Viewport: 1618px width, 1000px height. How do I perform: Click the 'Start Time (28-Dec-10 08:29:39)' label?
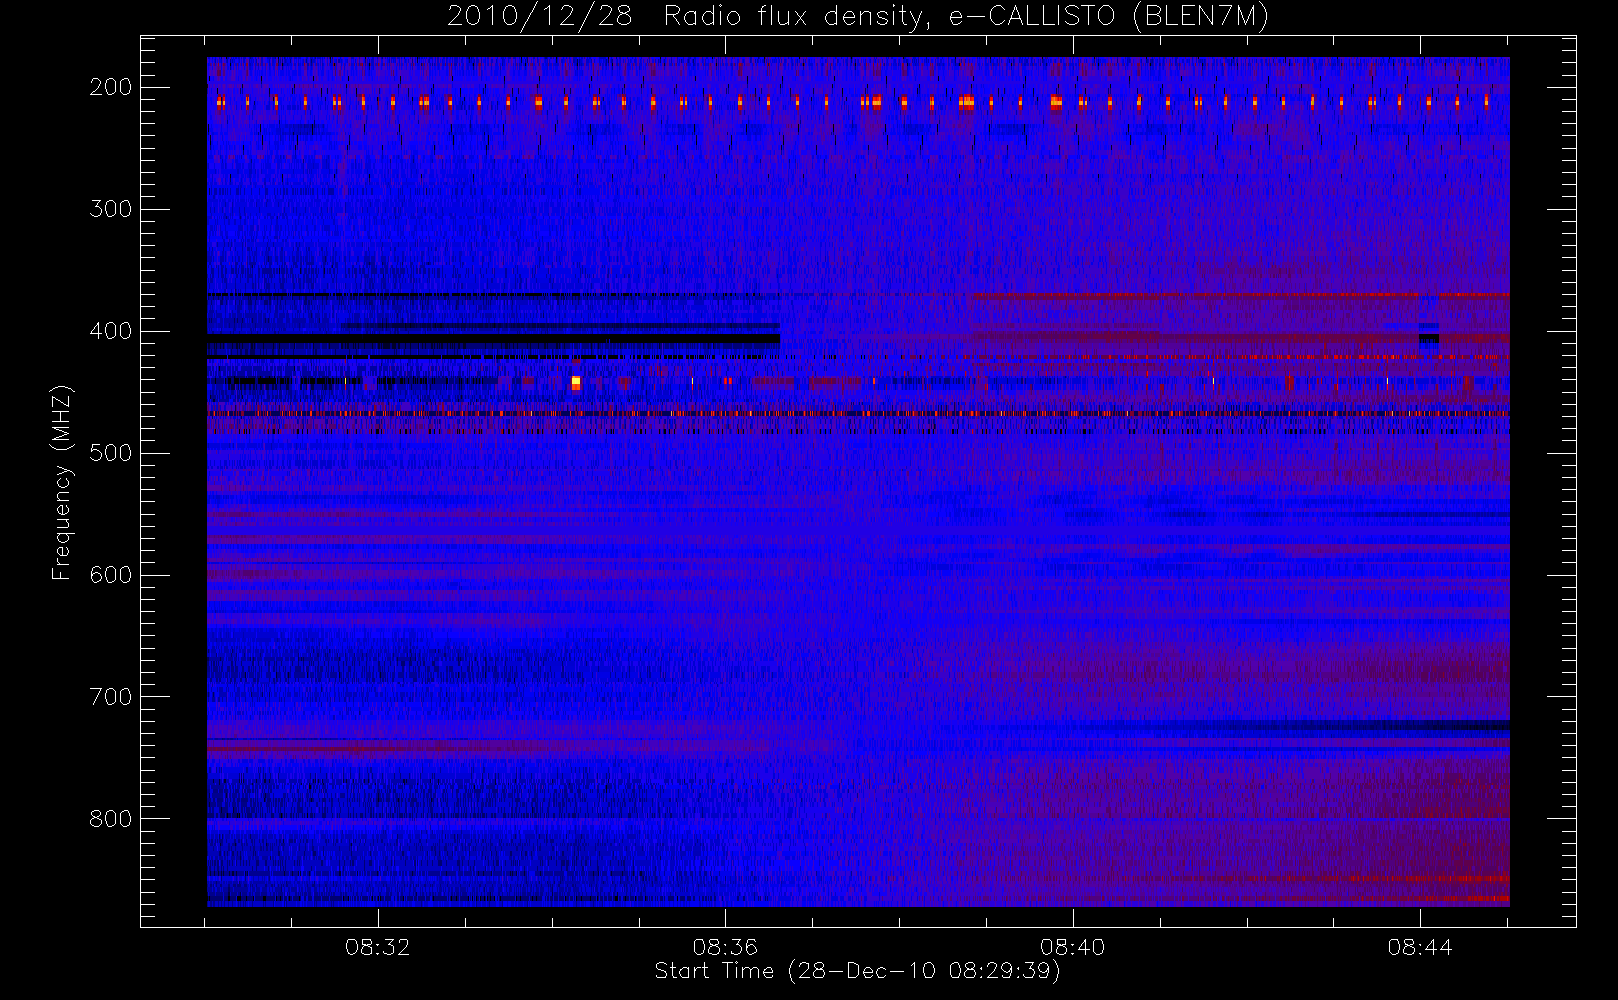[x=857, y=971]
